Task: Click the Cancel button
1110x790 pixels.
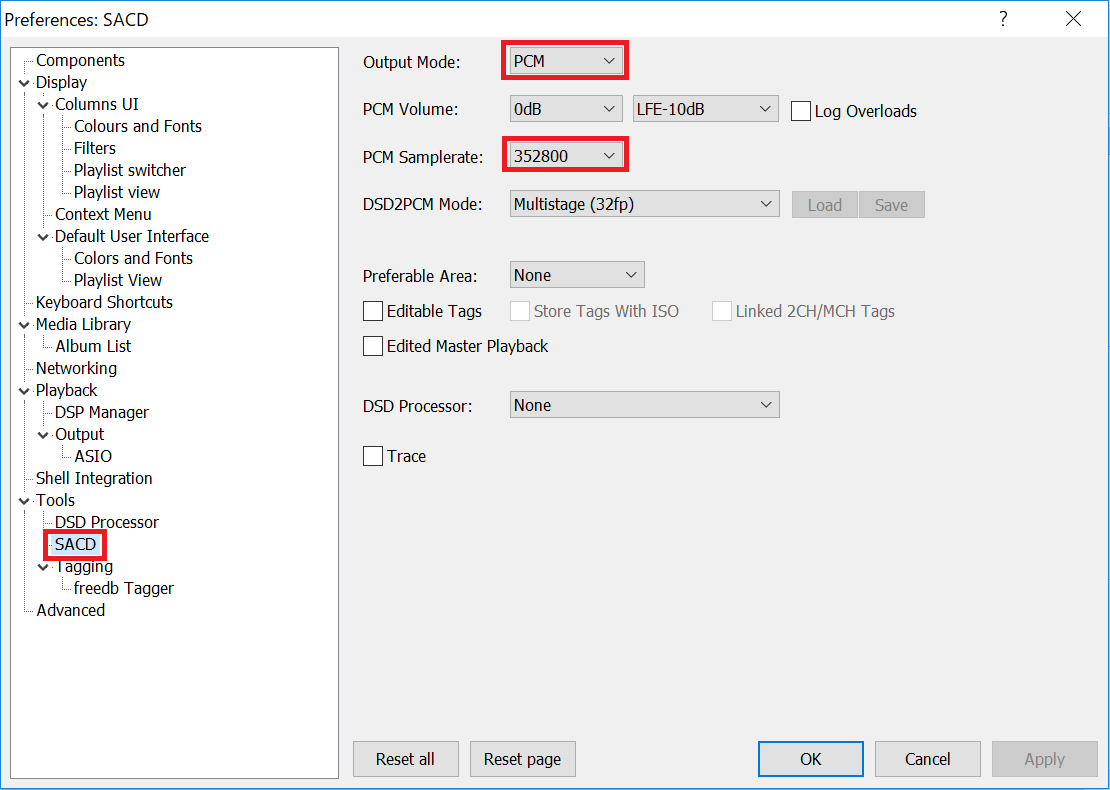Action: 927,759
